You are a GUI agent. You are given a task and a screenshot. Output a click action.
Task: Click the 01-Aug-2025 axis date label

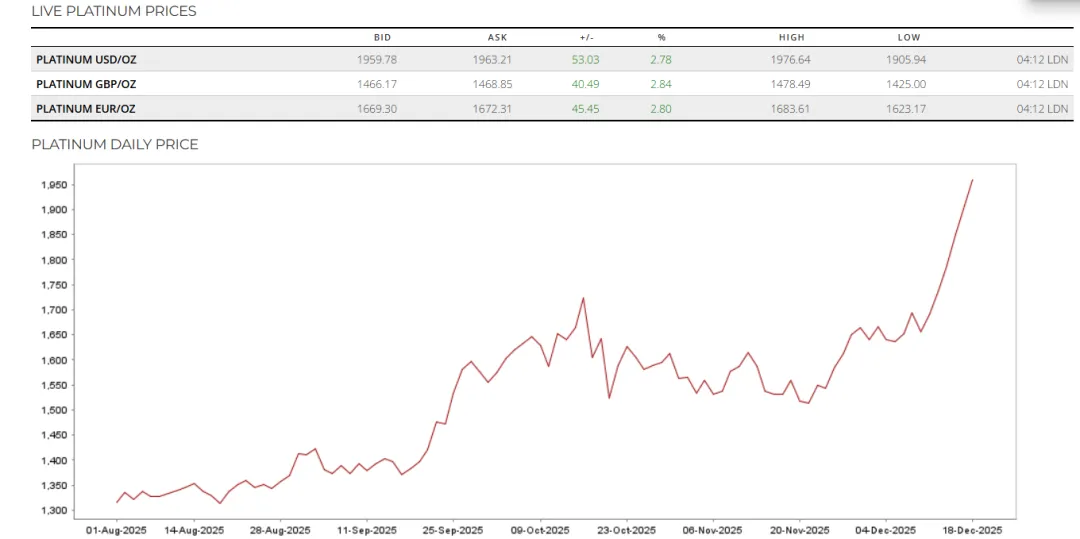coord(116,531)
